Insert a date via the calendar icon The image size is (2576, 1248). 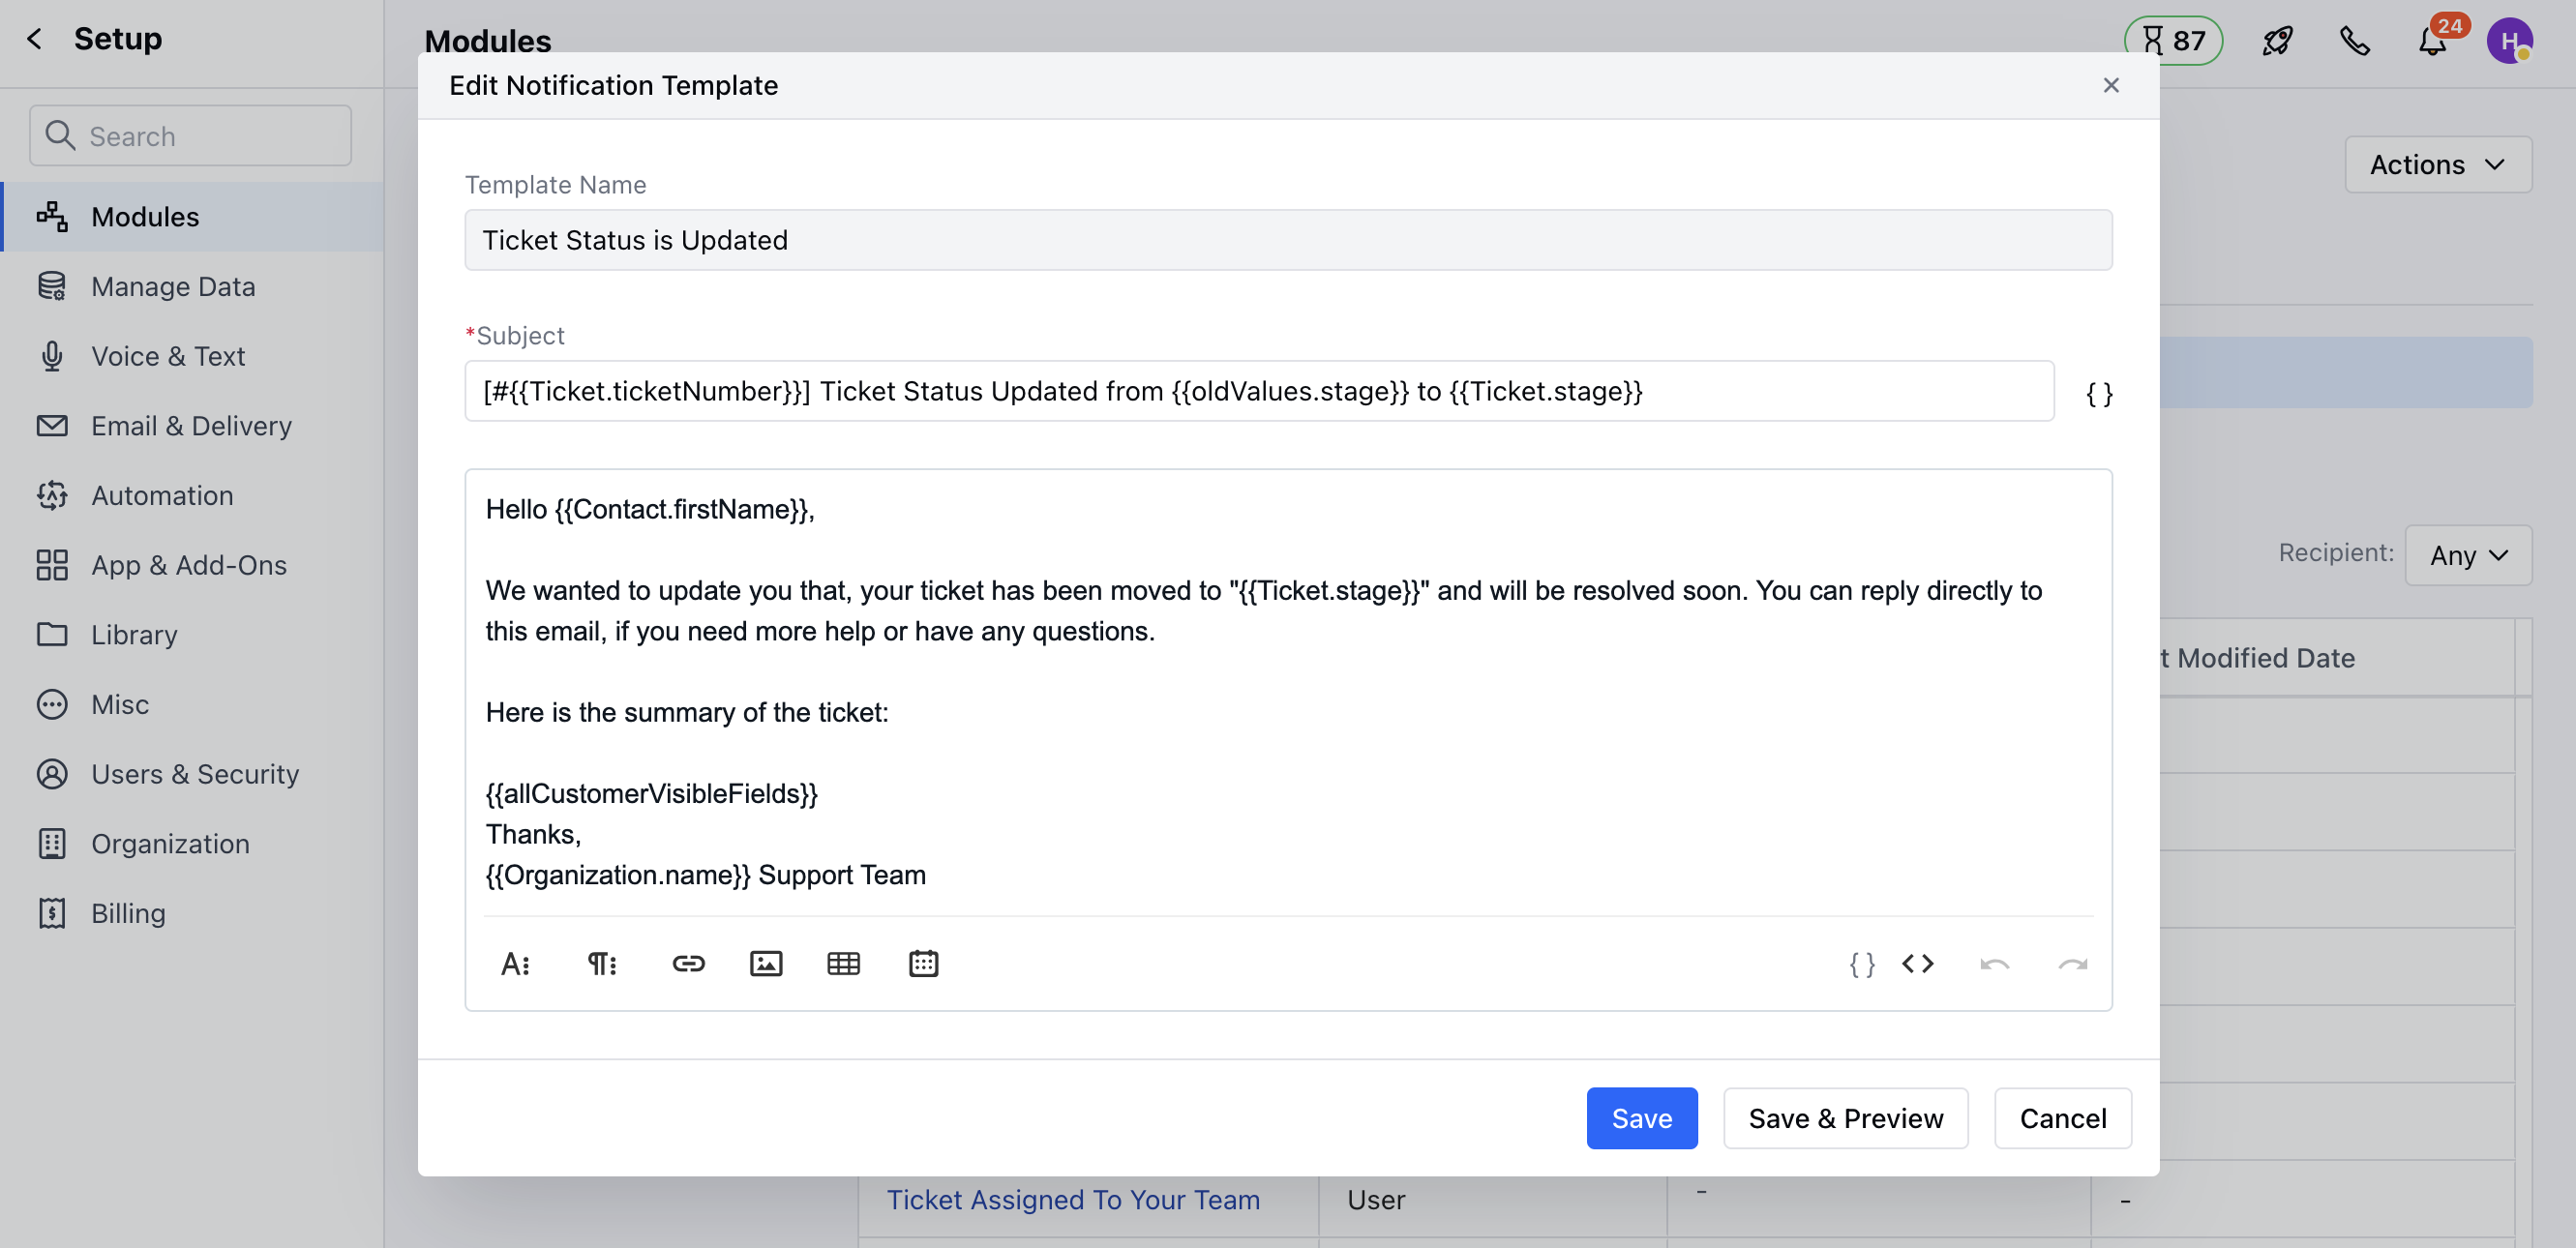pos(923,963)
